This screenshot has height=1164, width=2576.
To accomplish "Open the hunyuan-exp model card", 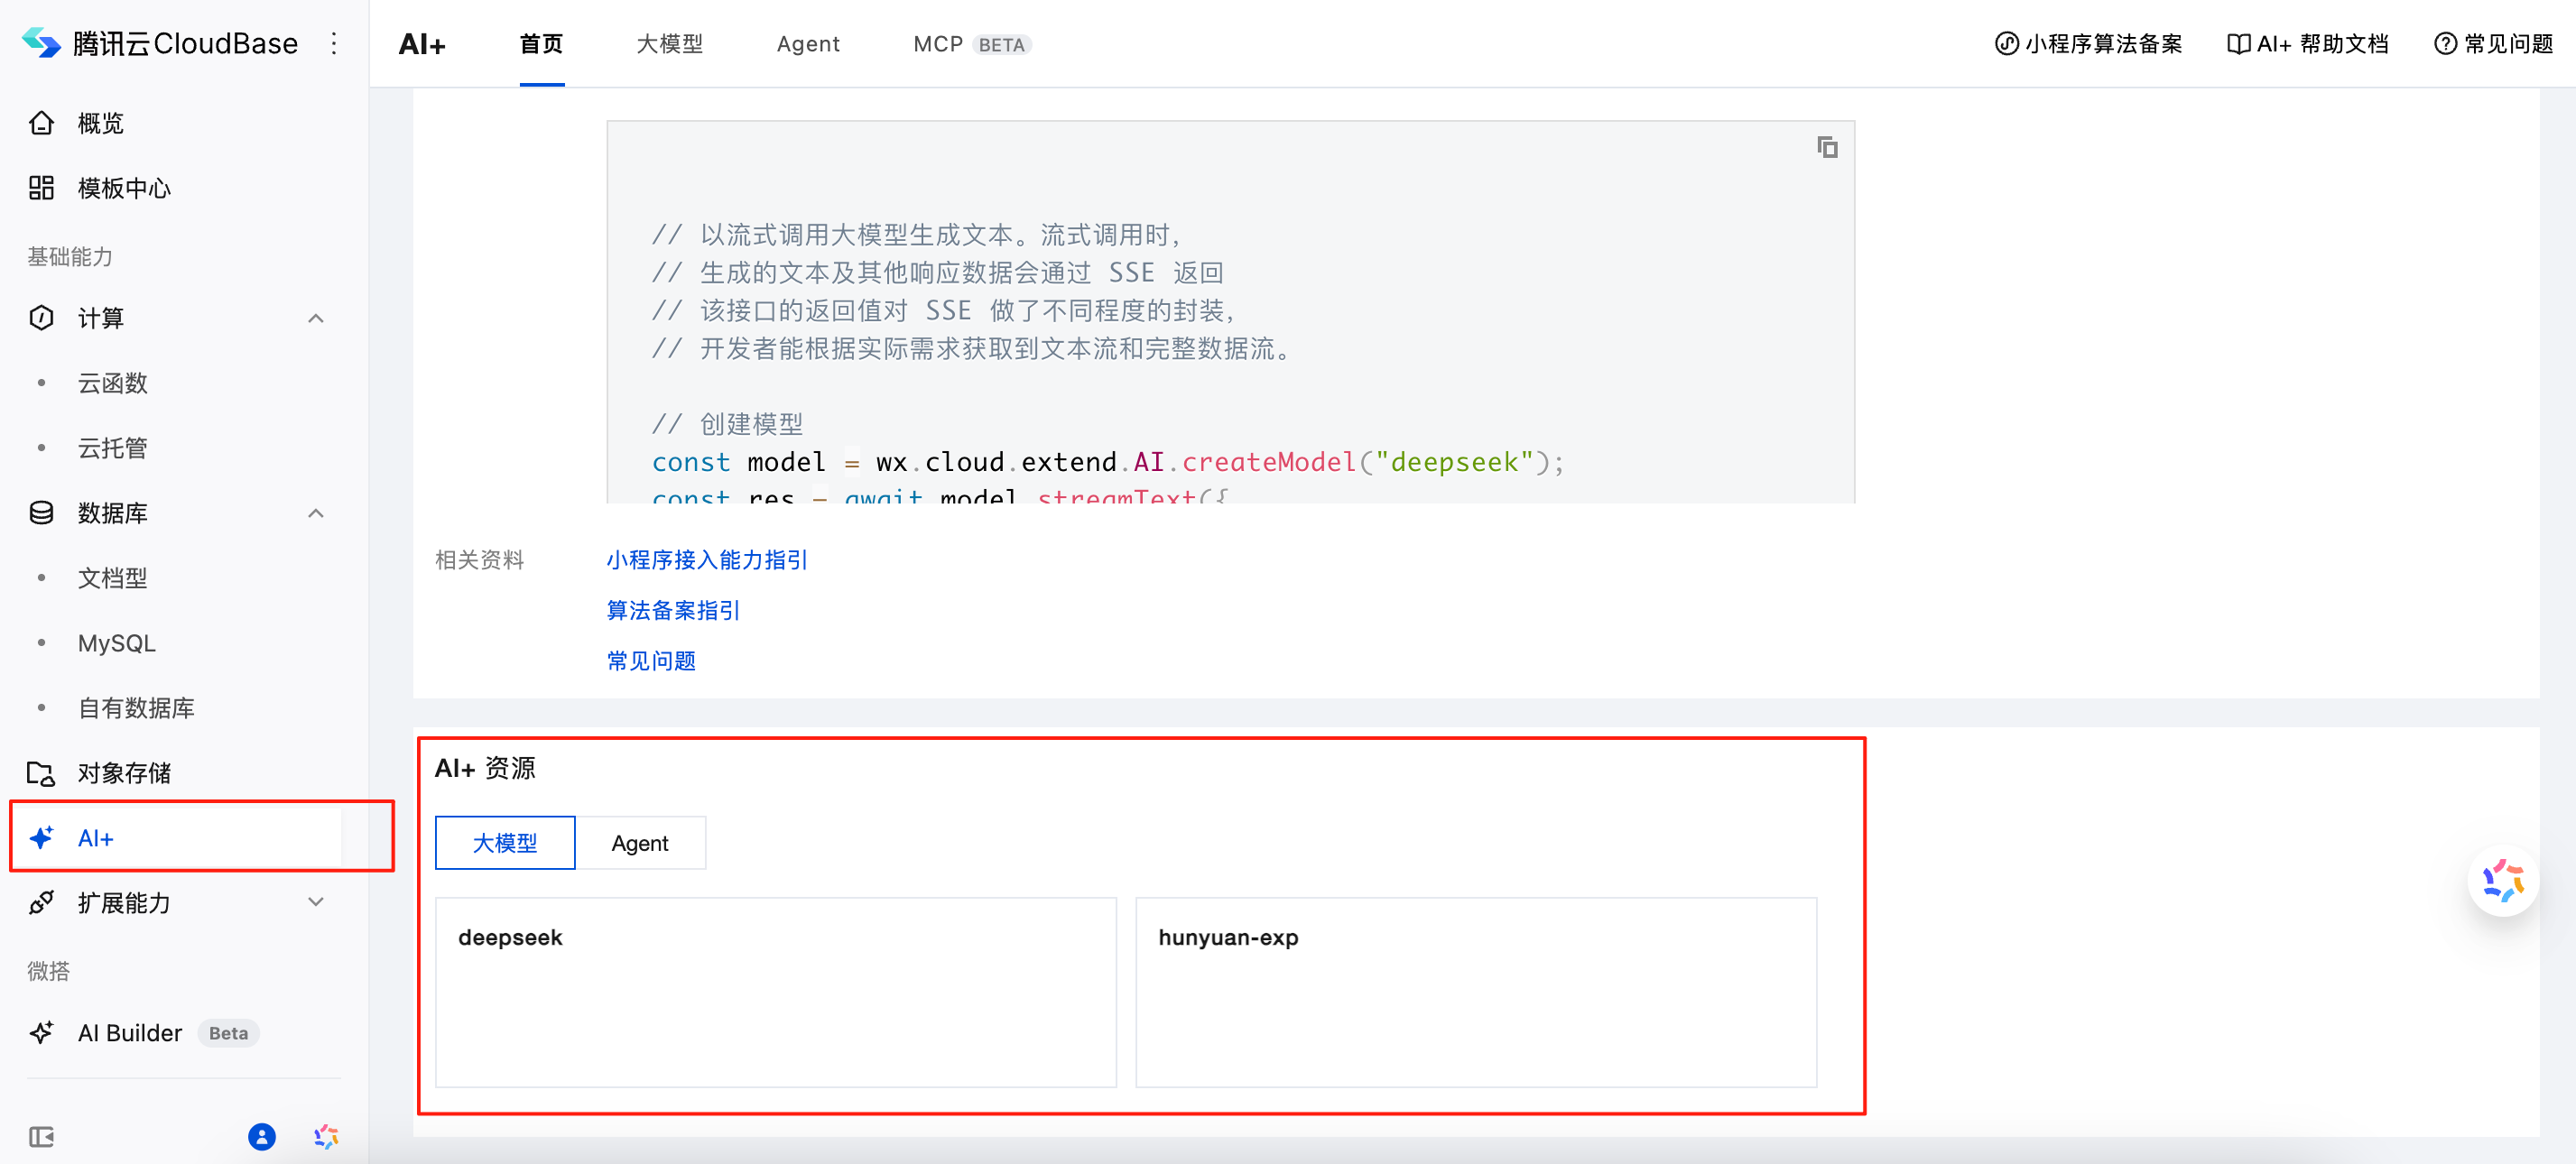I will (1476, 992).
